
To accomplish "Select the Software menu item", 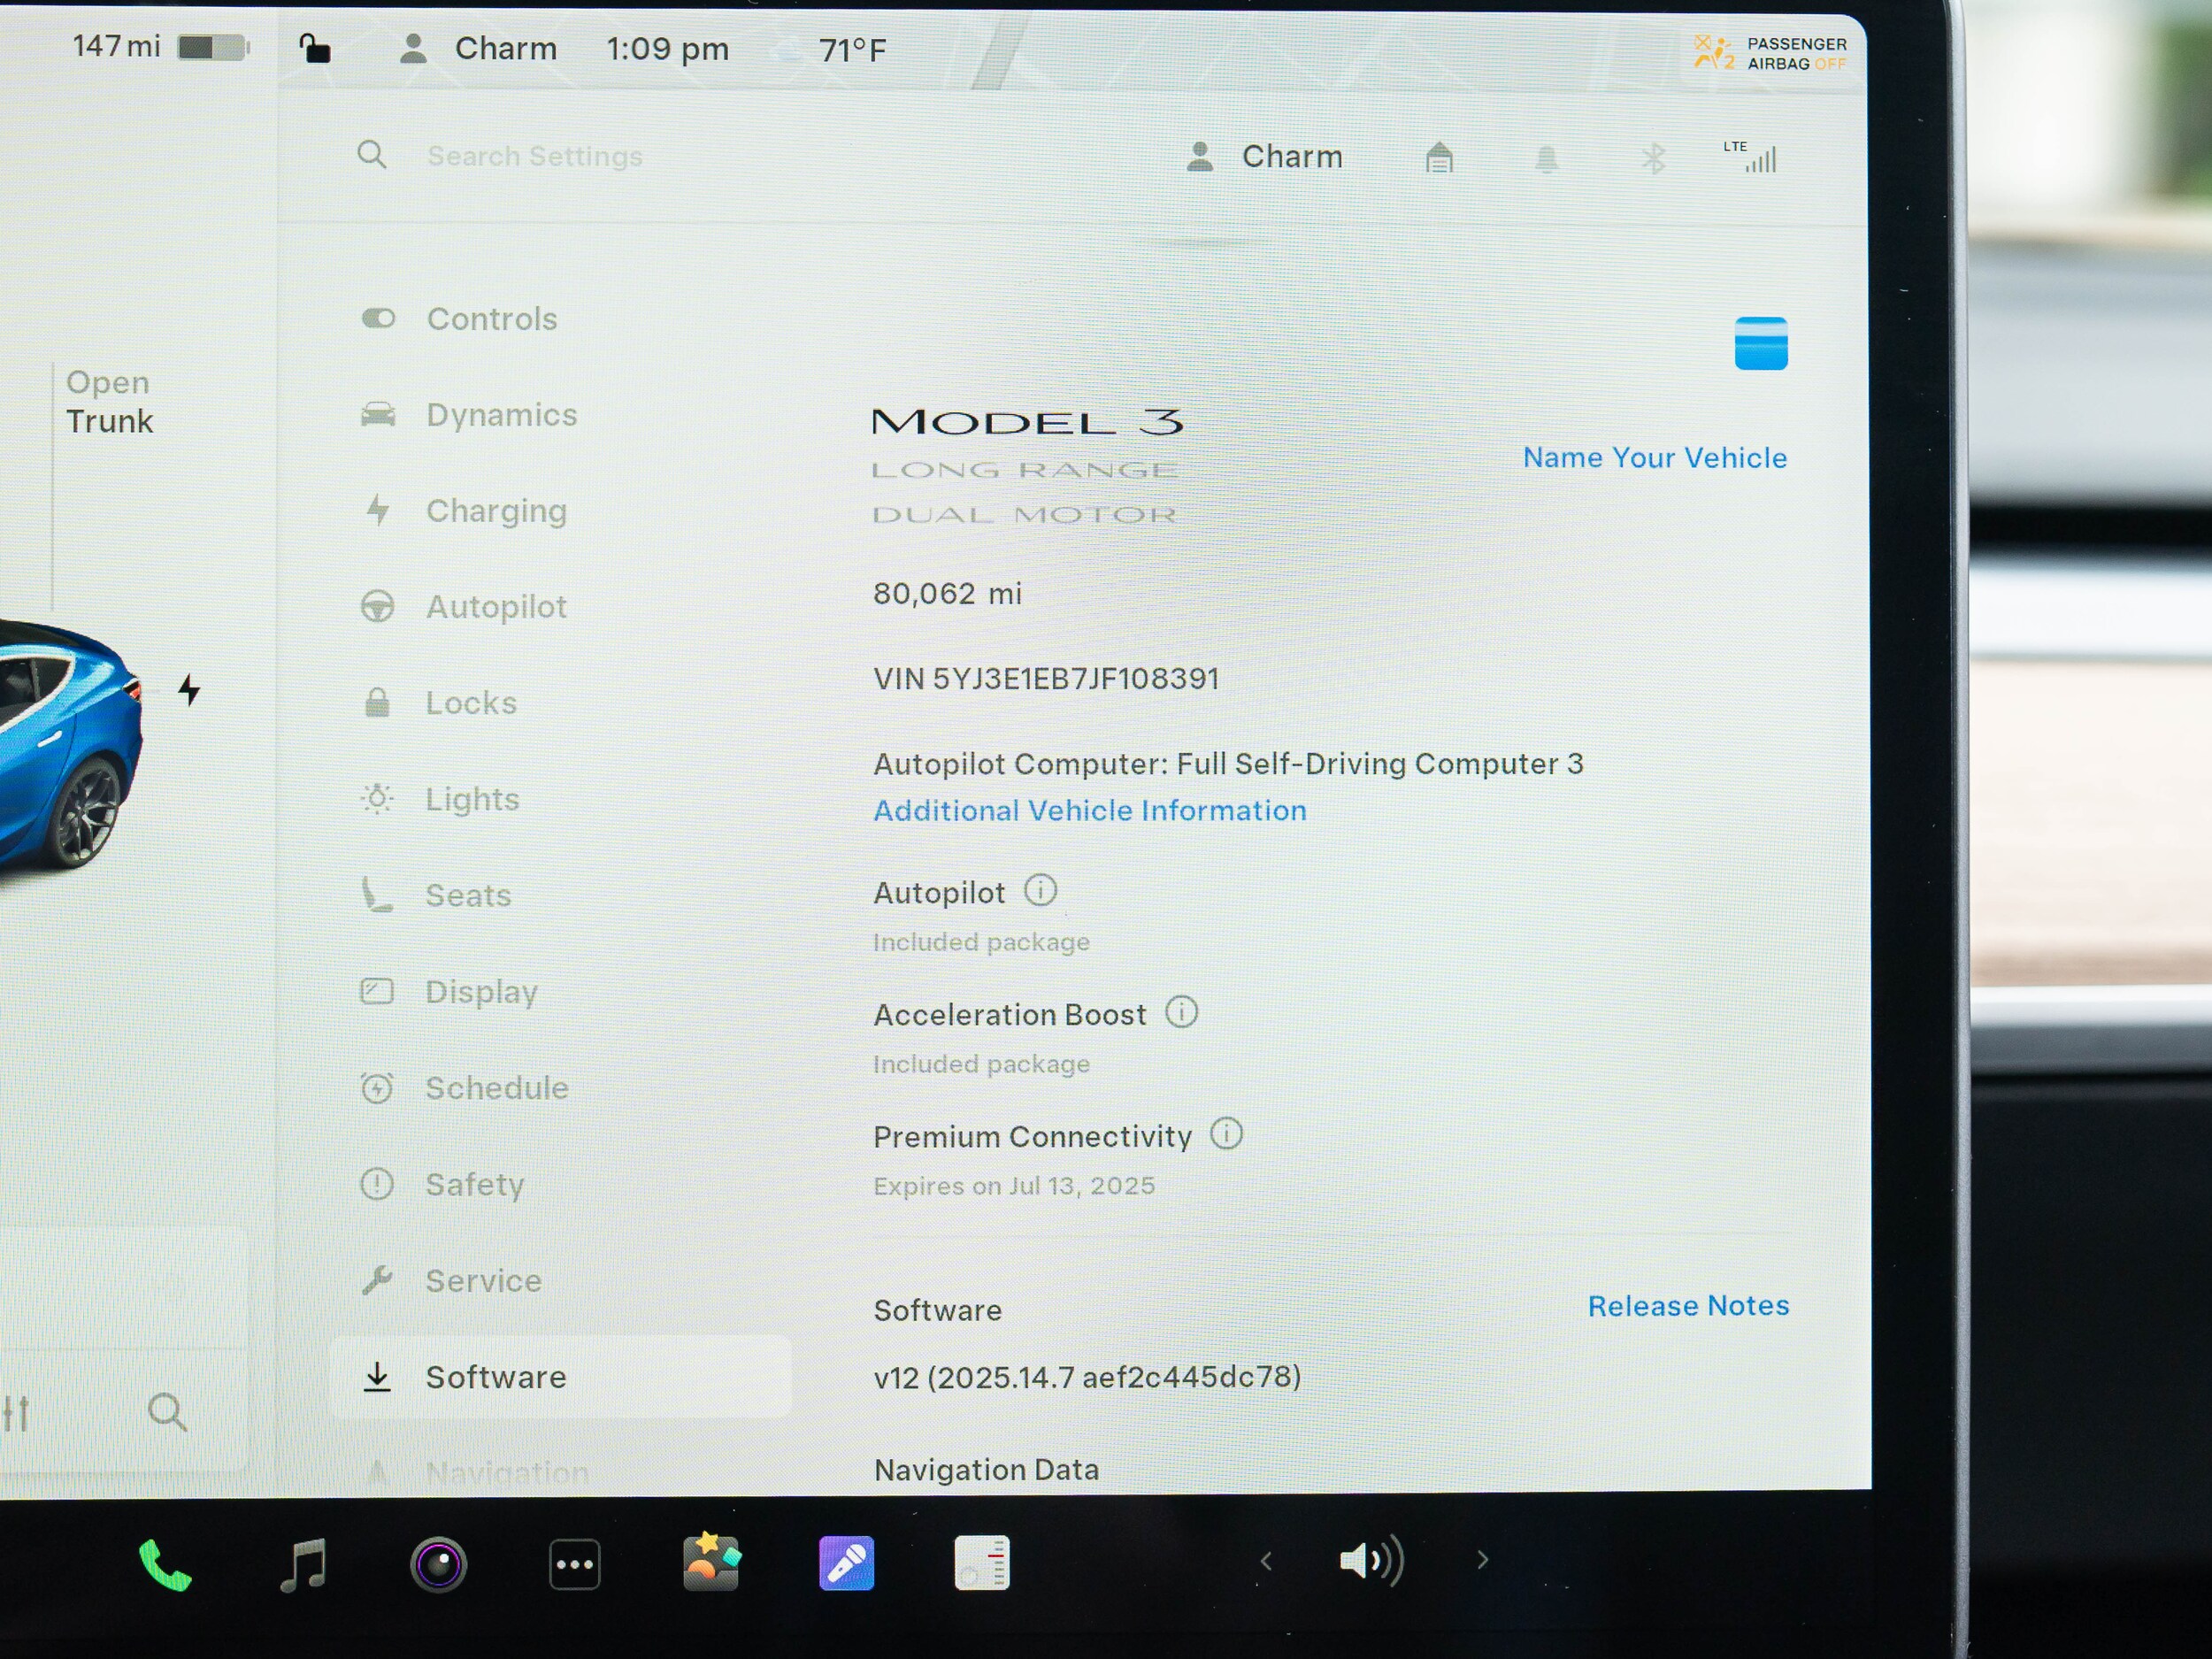I will click(x=560, y=1377).
